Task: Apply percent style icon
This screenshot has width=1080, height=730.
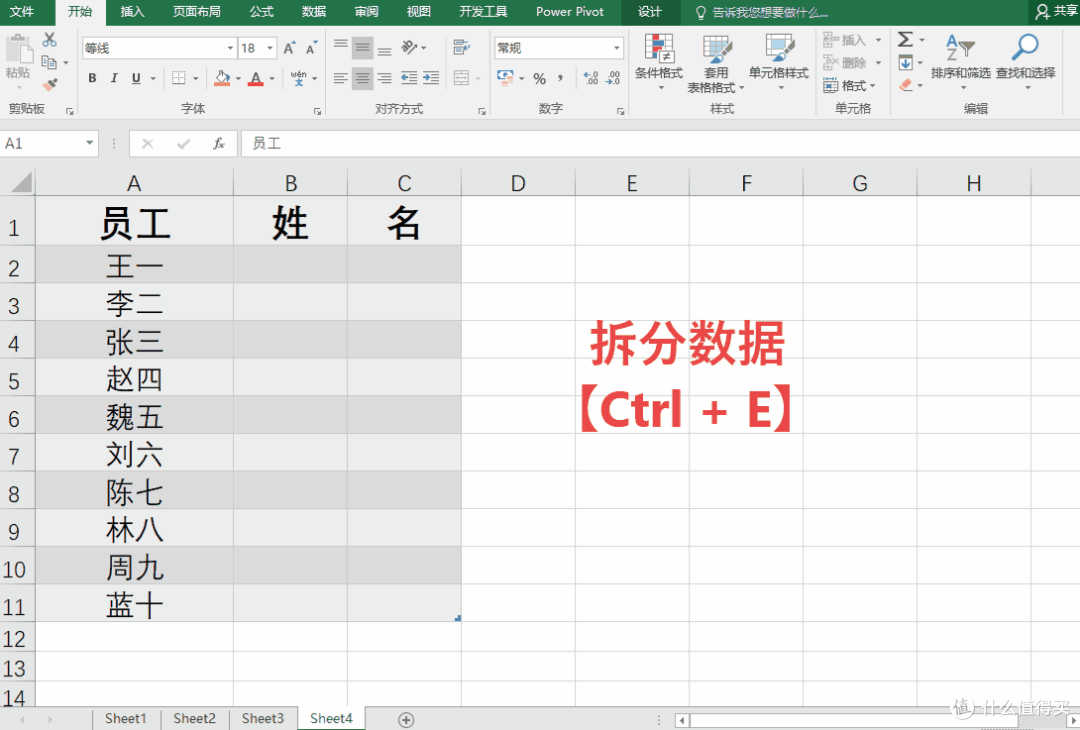Action: 539,79
